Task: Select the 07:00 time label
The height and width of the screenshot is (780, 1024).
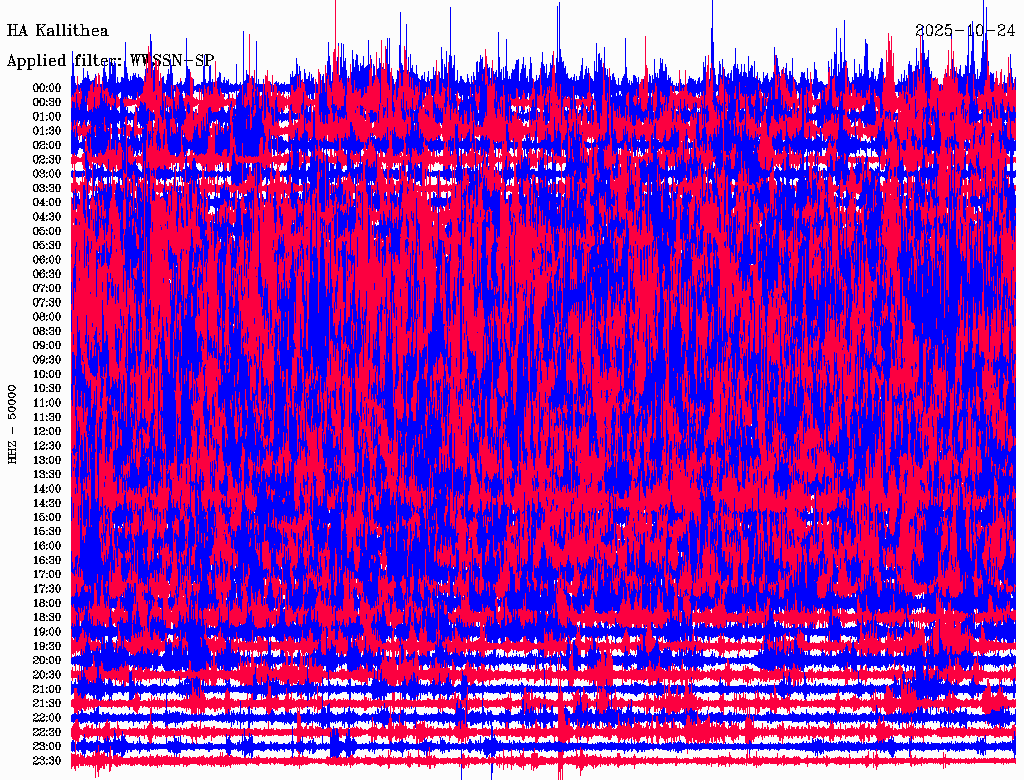Action: (47, 288)
